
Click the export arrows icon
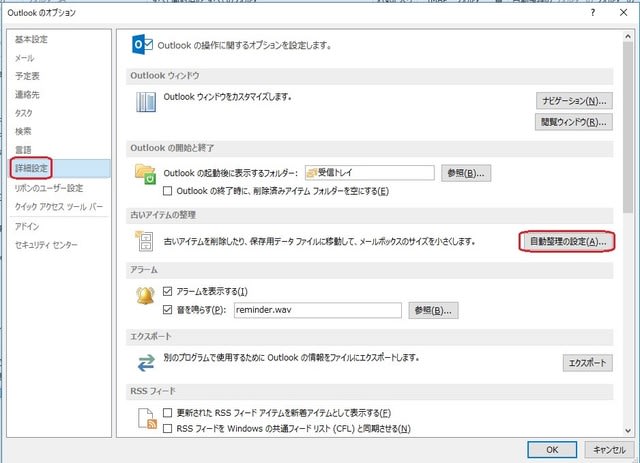(146, 363)
